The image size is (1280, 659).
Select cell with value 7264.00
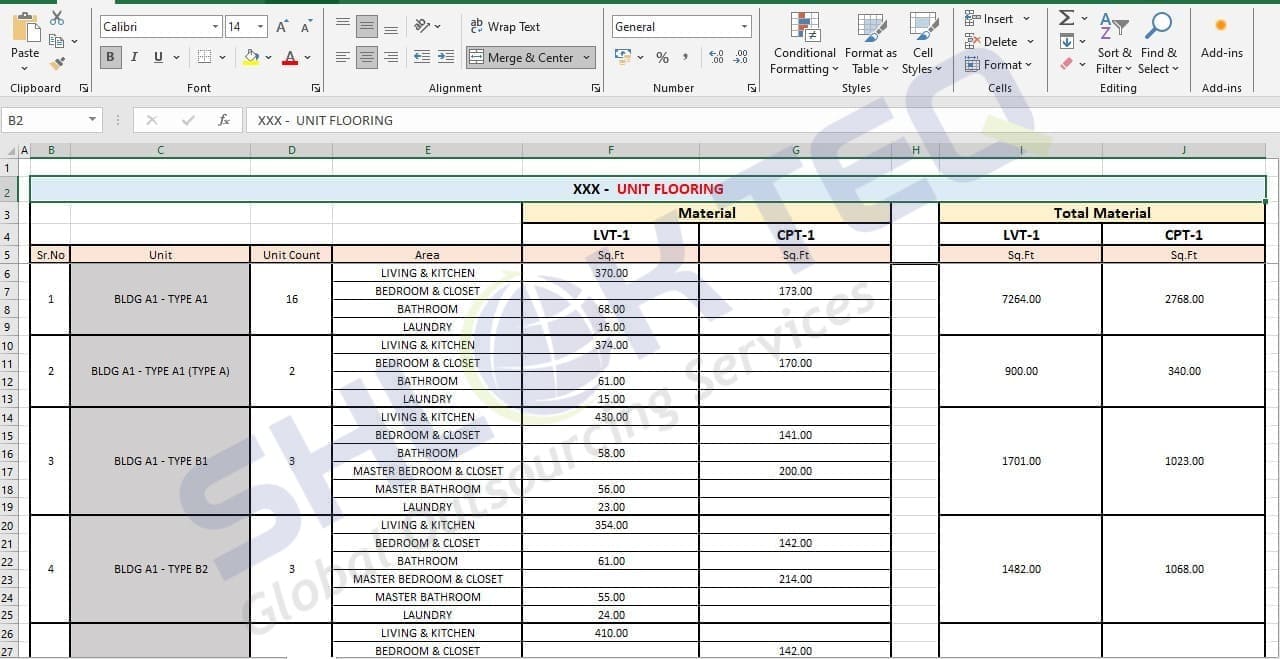1021,299
